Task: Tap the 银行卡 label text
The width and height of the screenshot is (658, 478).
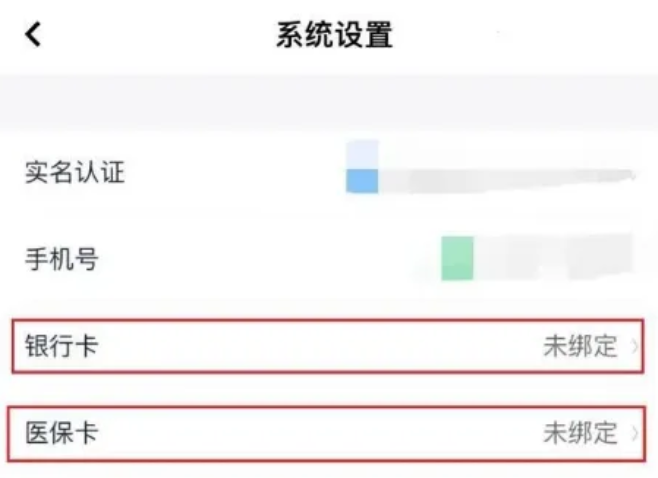Action: click(61, 347)
